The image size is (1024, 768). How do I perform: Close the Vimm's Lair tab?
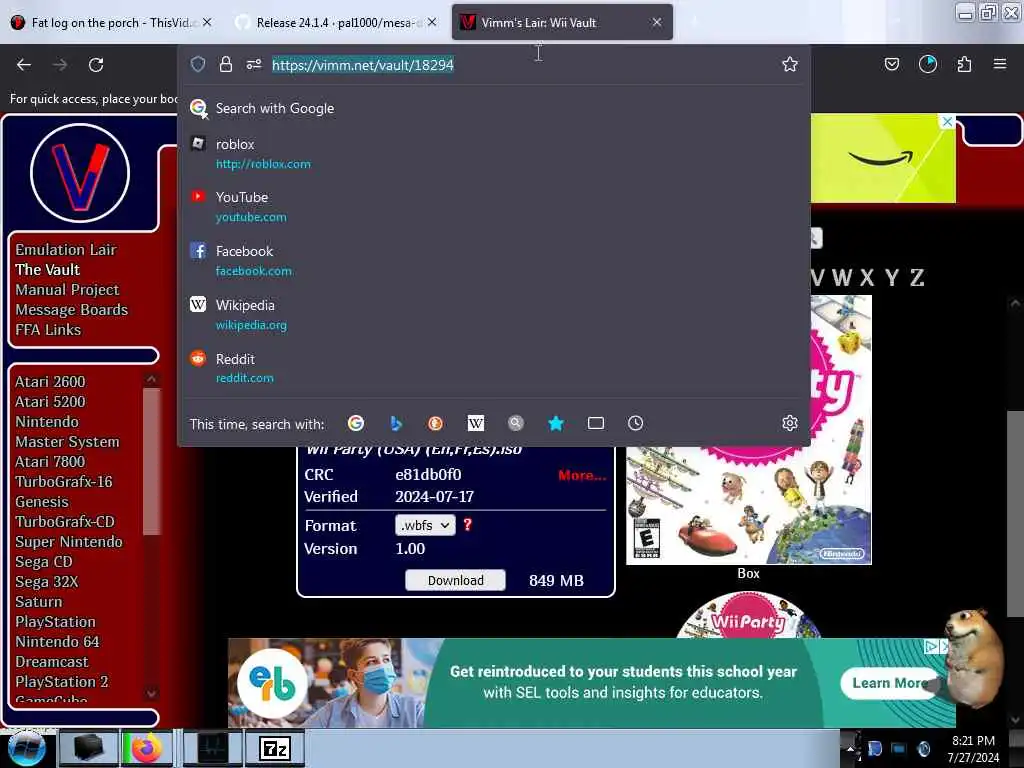click(x=657, y=22)
